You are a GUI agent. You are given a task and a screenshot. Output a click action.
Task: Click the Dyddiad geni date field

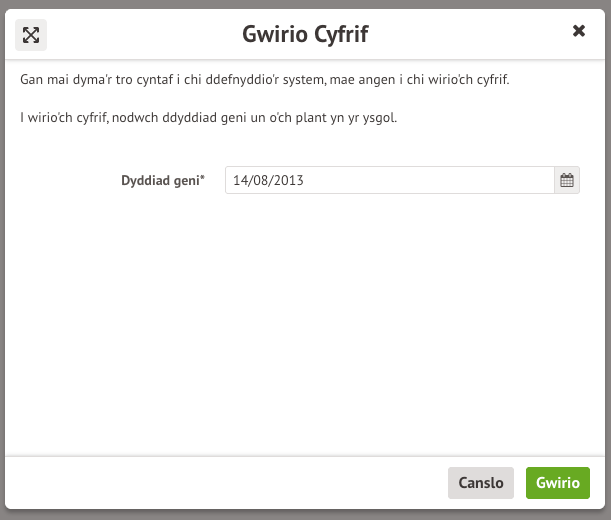389,181
